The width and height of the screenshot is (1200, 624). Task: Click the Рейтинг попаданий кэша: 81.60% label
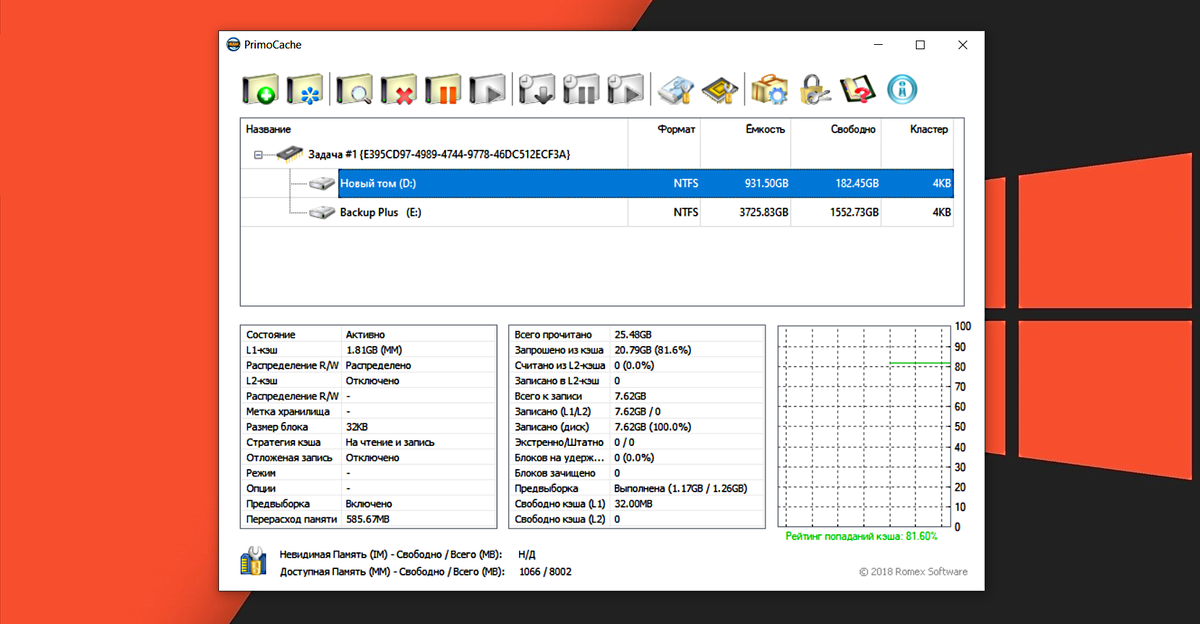[861, 537]
